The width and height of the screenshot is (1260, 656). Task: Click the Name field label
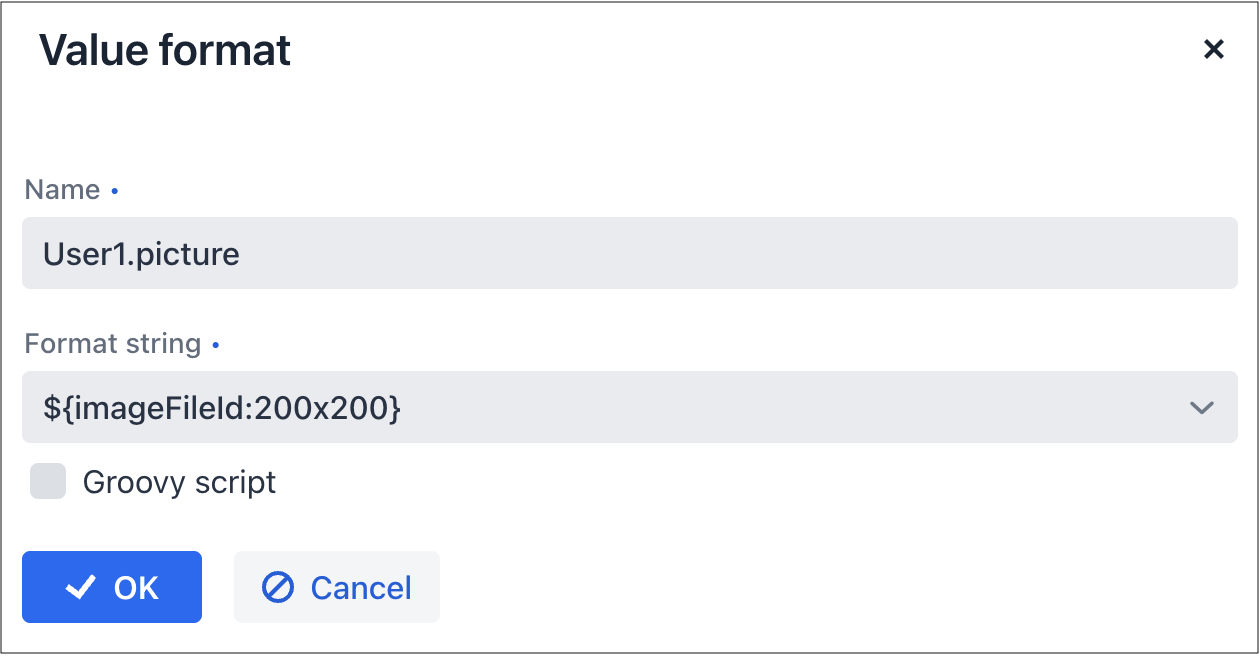[62, 190]
